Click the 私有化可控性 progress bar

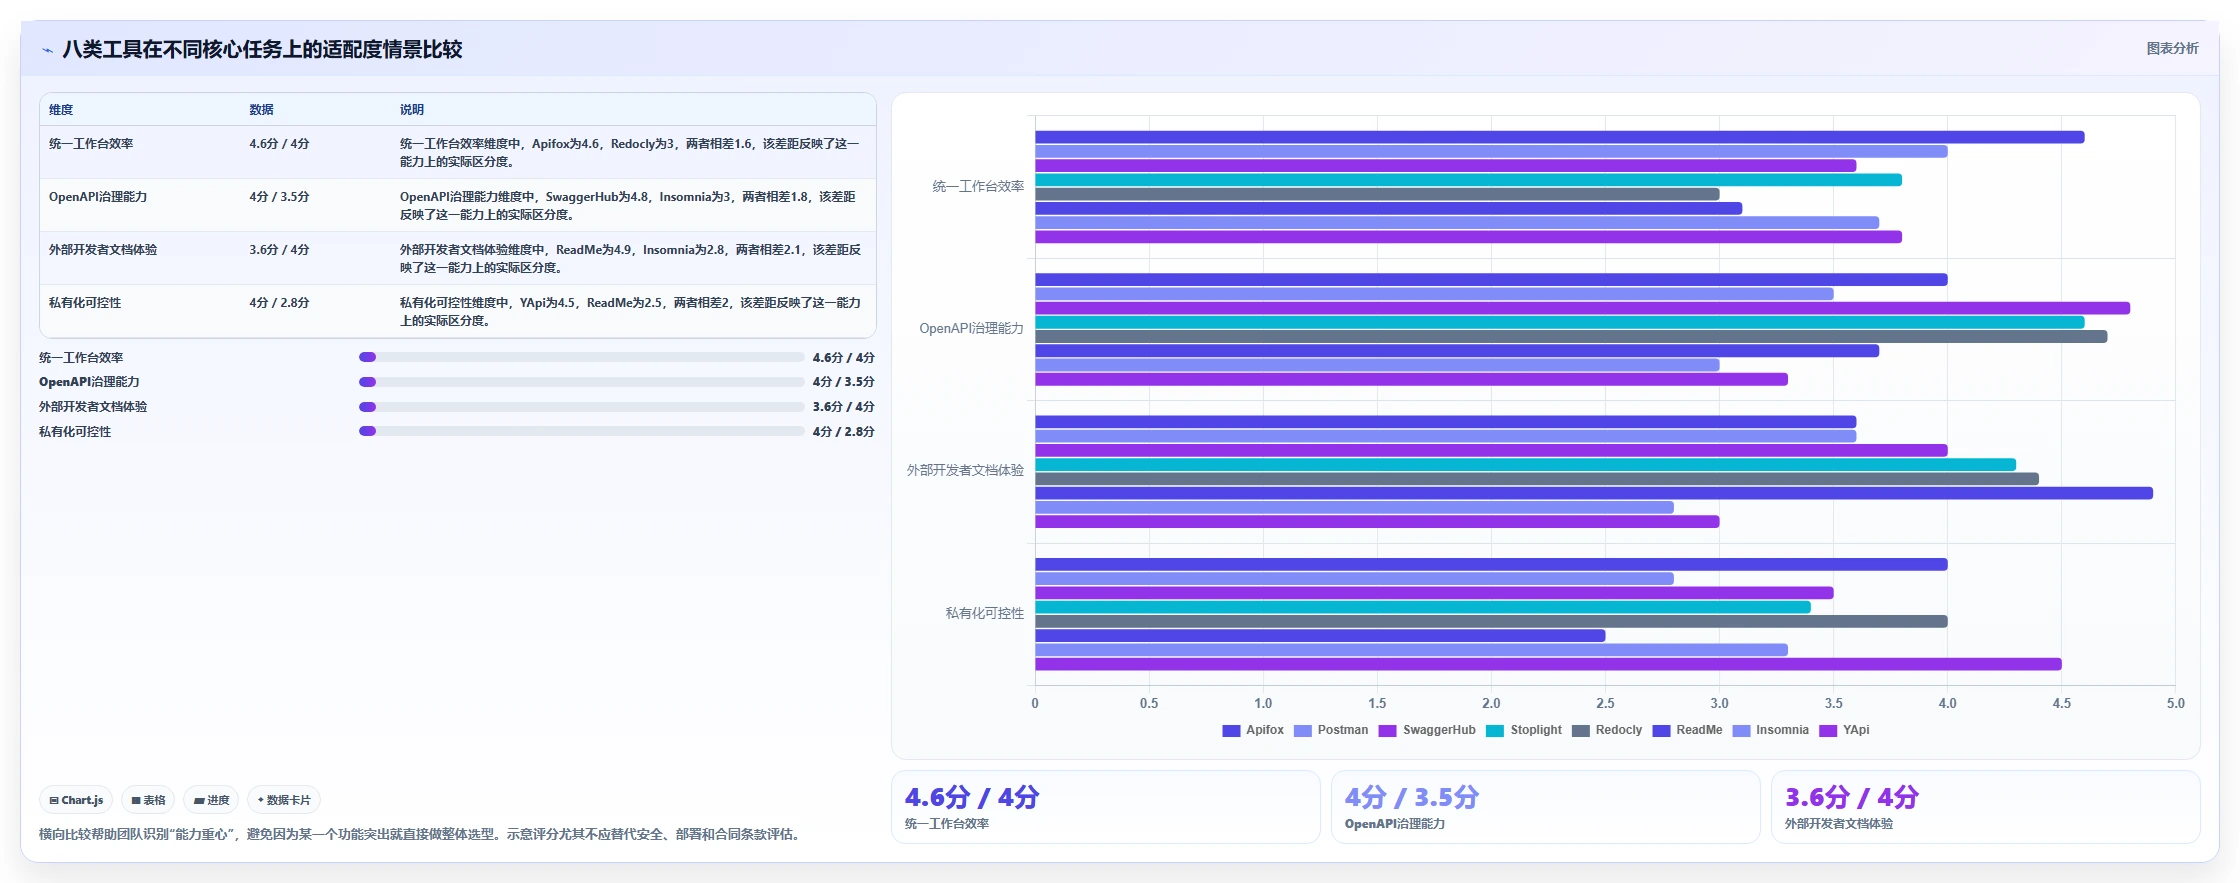582,431
